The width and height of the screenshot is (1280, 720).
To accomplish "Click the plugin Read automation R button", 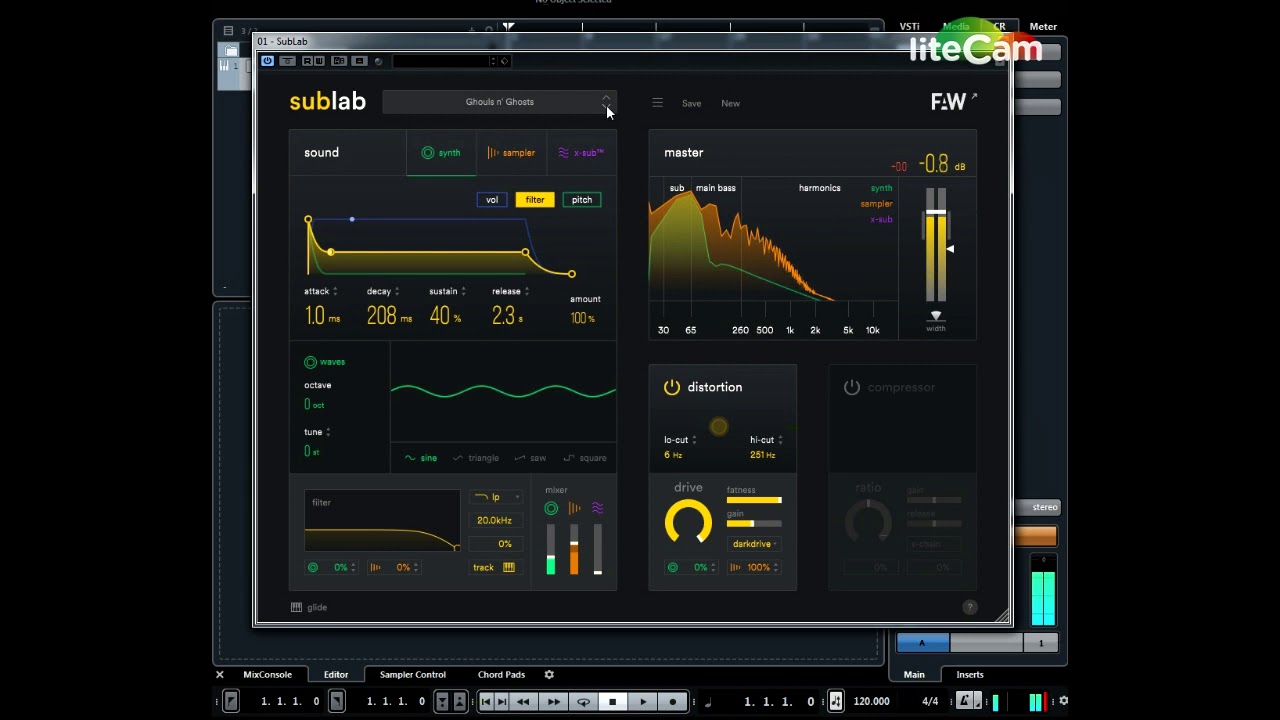I will tap(307, 61).
